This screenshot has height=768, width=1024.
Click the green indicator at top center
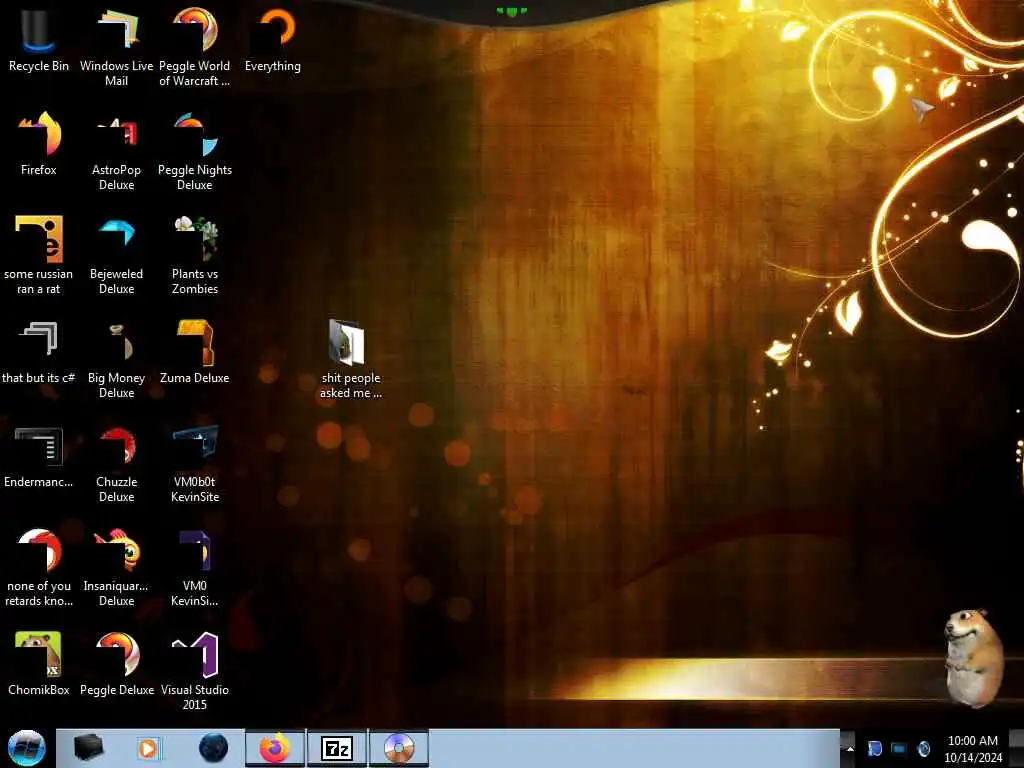tap(511, 11)
